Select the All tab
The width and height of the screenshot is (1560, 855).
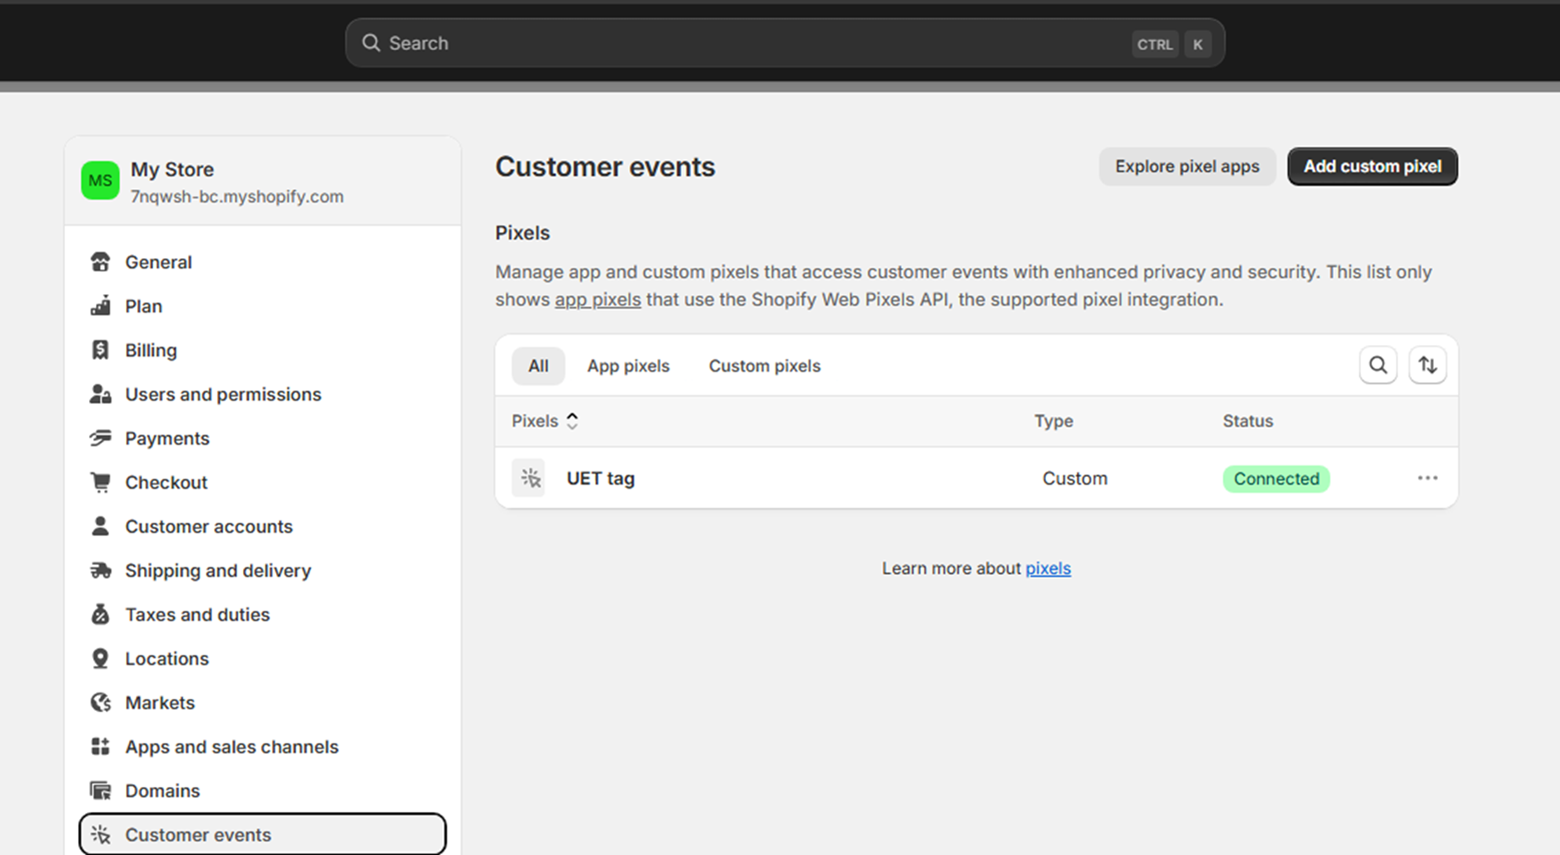tap(538, 366)
